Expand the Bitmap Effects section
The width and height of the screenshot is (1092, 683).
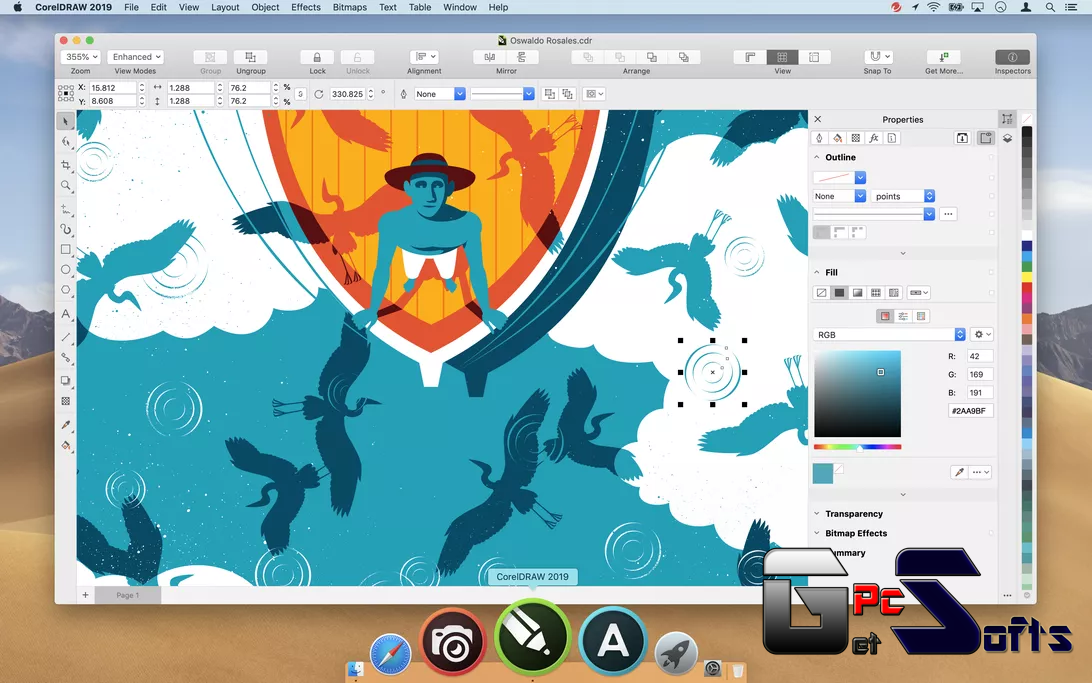(817, 533)
